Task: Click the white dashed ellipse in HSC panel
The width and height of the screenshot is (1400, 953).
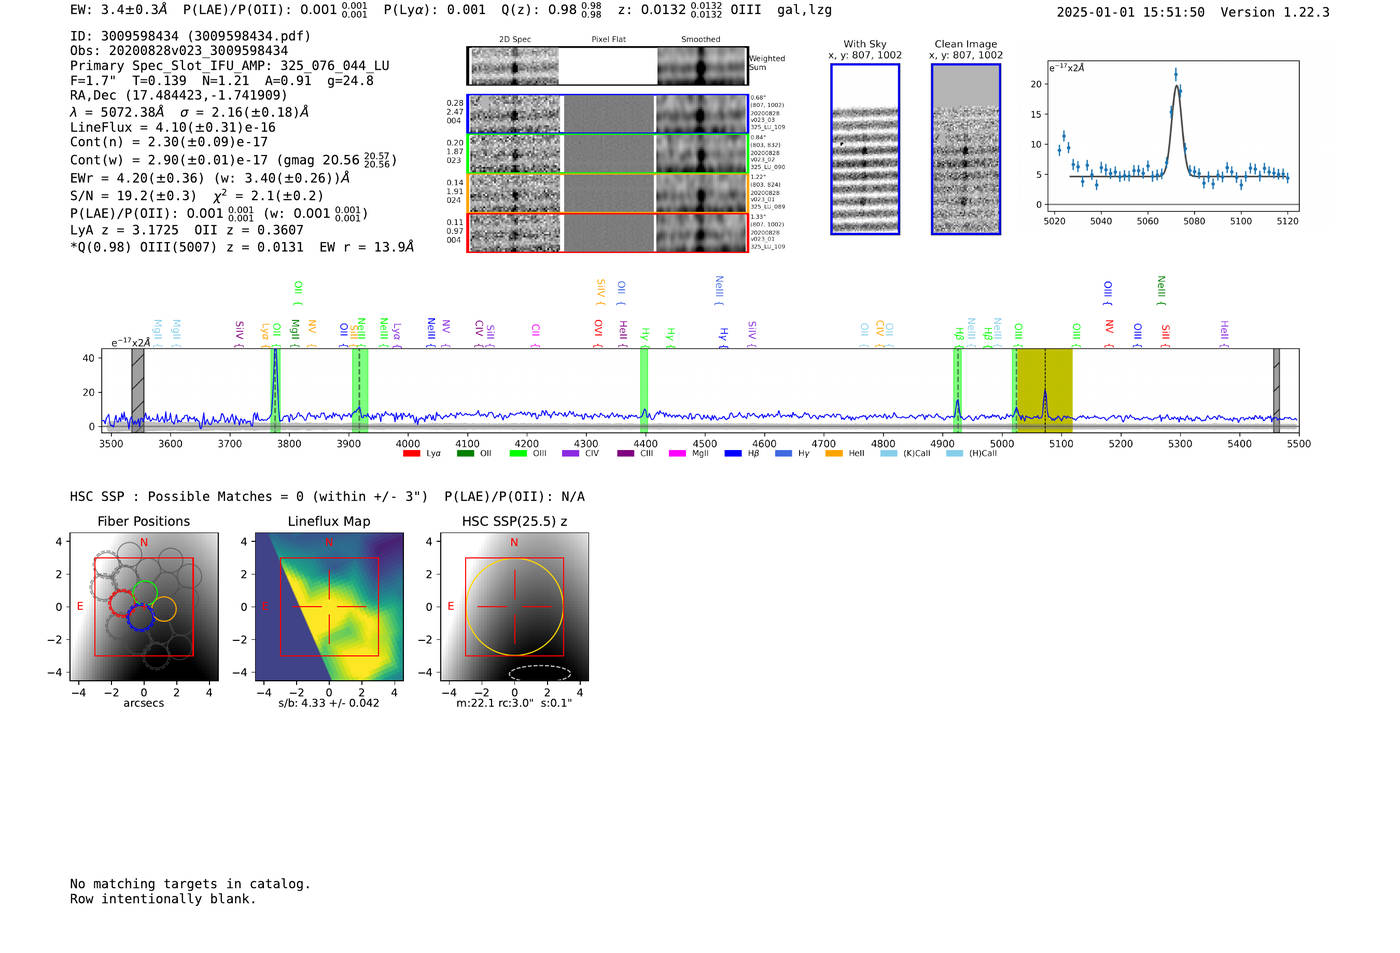Action: [540, 673]
